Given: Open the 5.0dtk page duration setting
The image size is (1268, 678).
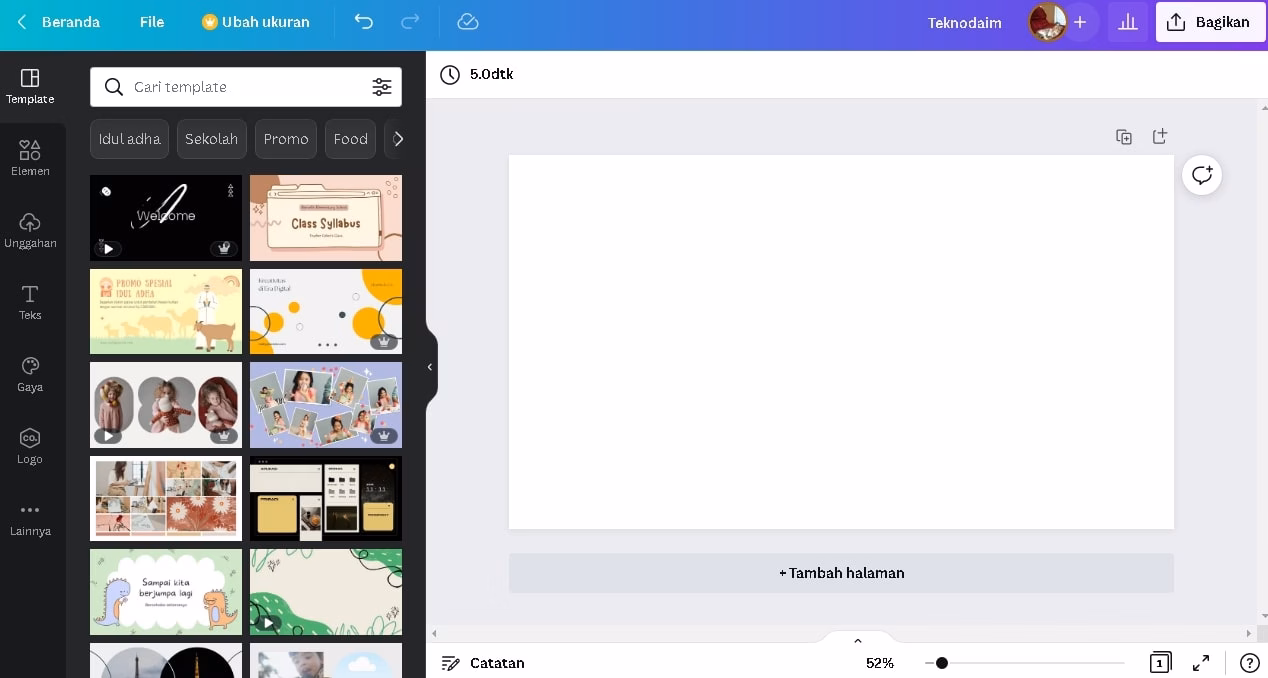Looking at the screenshot, I should [477, 74].
